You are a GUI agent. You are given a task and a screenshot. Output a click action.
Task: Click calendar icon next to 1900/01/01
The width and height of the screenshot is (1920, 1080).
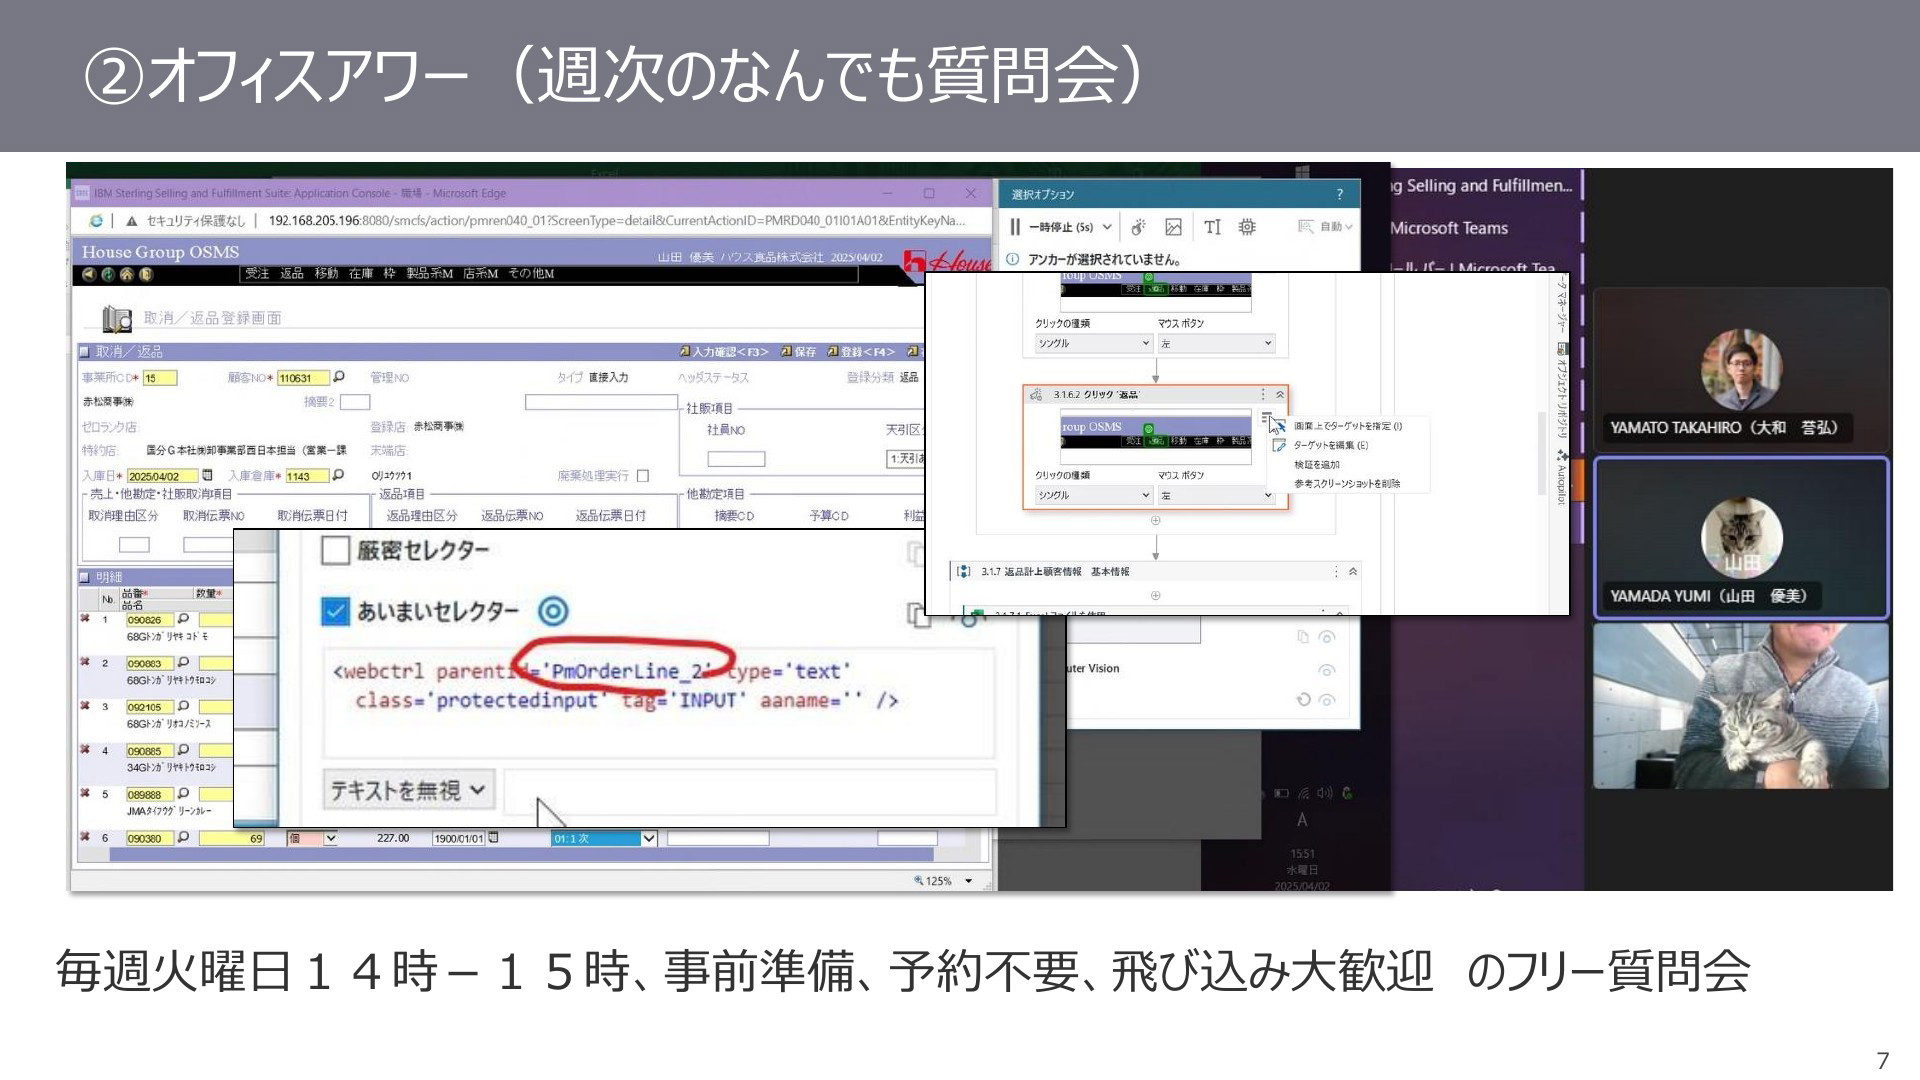[493, 838]
